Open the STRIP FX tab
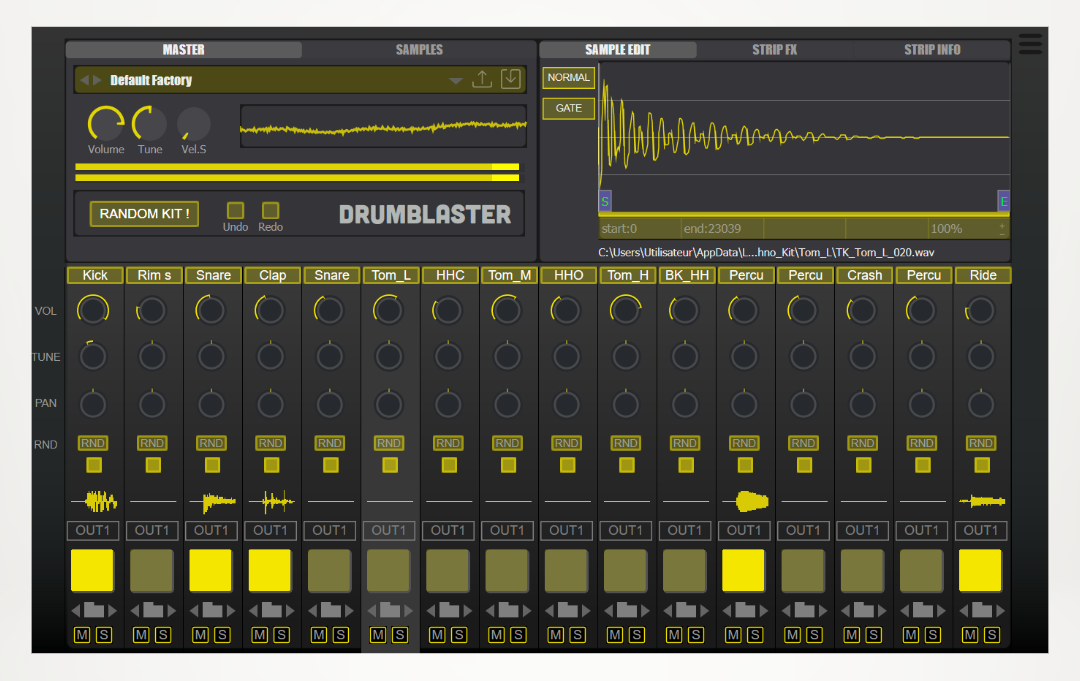Screen dimensions: 1080x681 pos(774,50)
